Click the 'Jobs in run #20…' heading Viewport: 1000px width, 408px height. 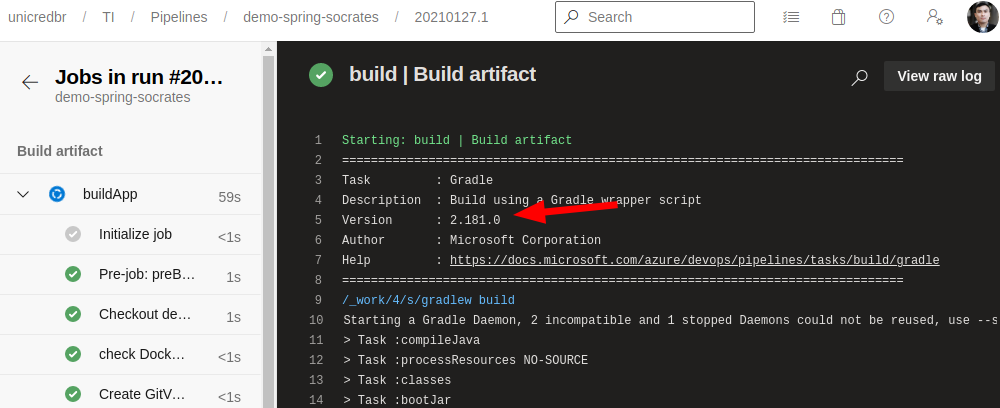click(x=139, y=77)
